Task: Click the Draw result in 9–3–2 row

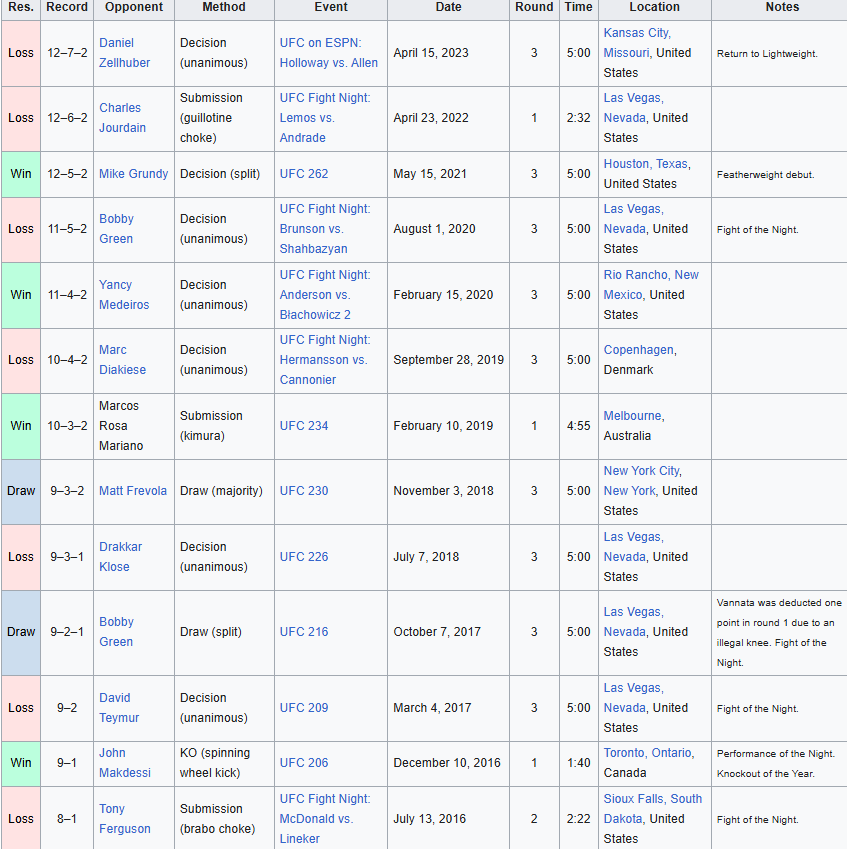Action: pyautogui.click(x=21, y=491)
